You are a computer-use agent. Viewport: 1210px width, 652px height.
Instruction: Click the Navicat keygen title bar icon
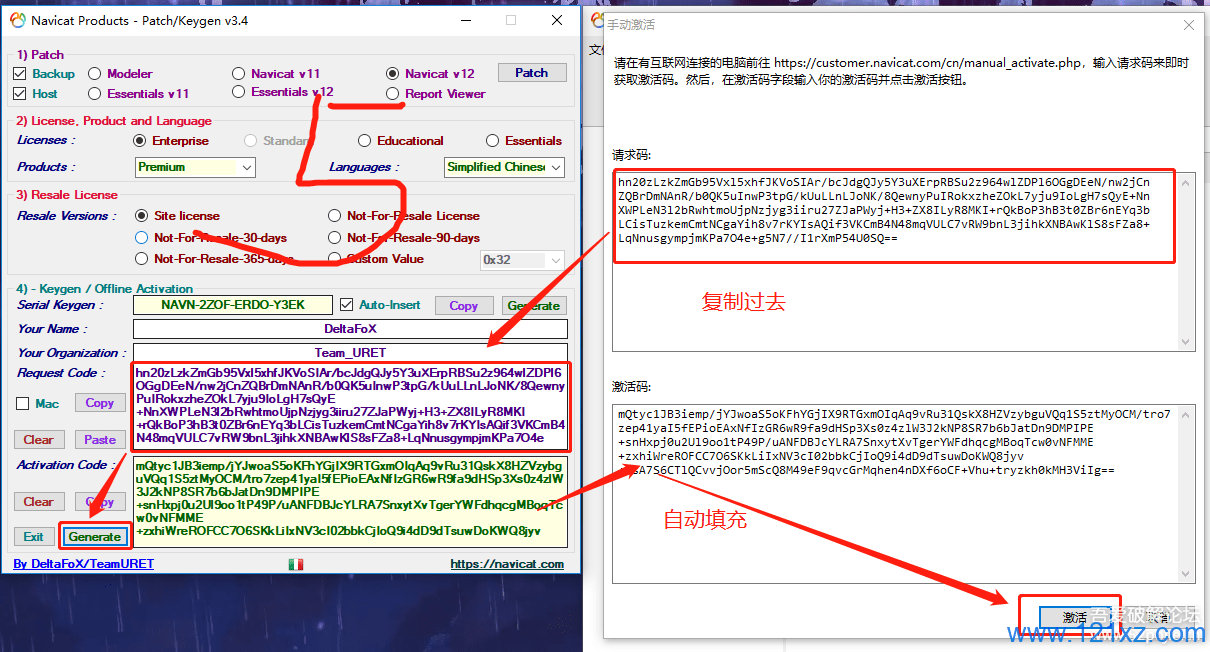pyautogui.click(x=18, y=20)
